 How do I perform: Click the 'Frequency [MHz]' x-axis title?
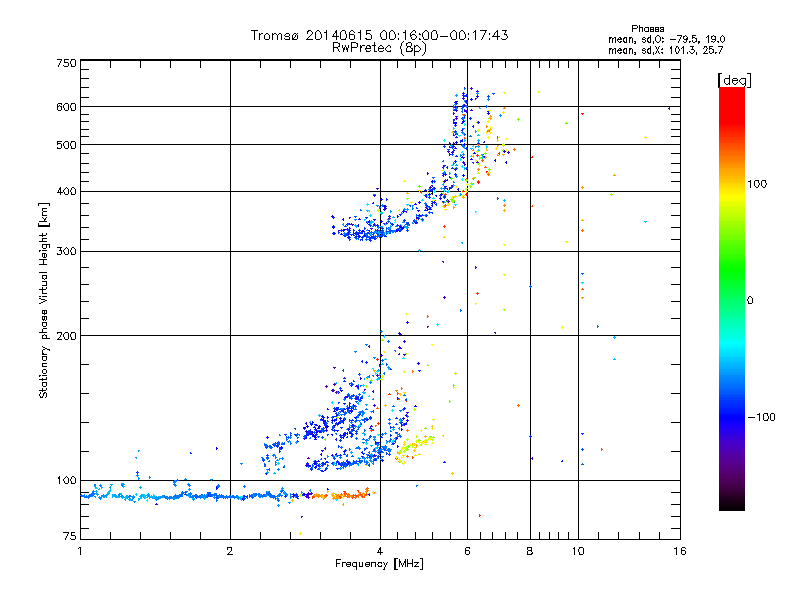click(x=379, y=564)
